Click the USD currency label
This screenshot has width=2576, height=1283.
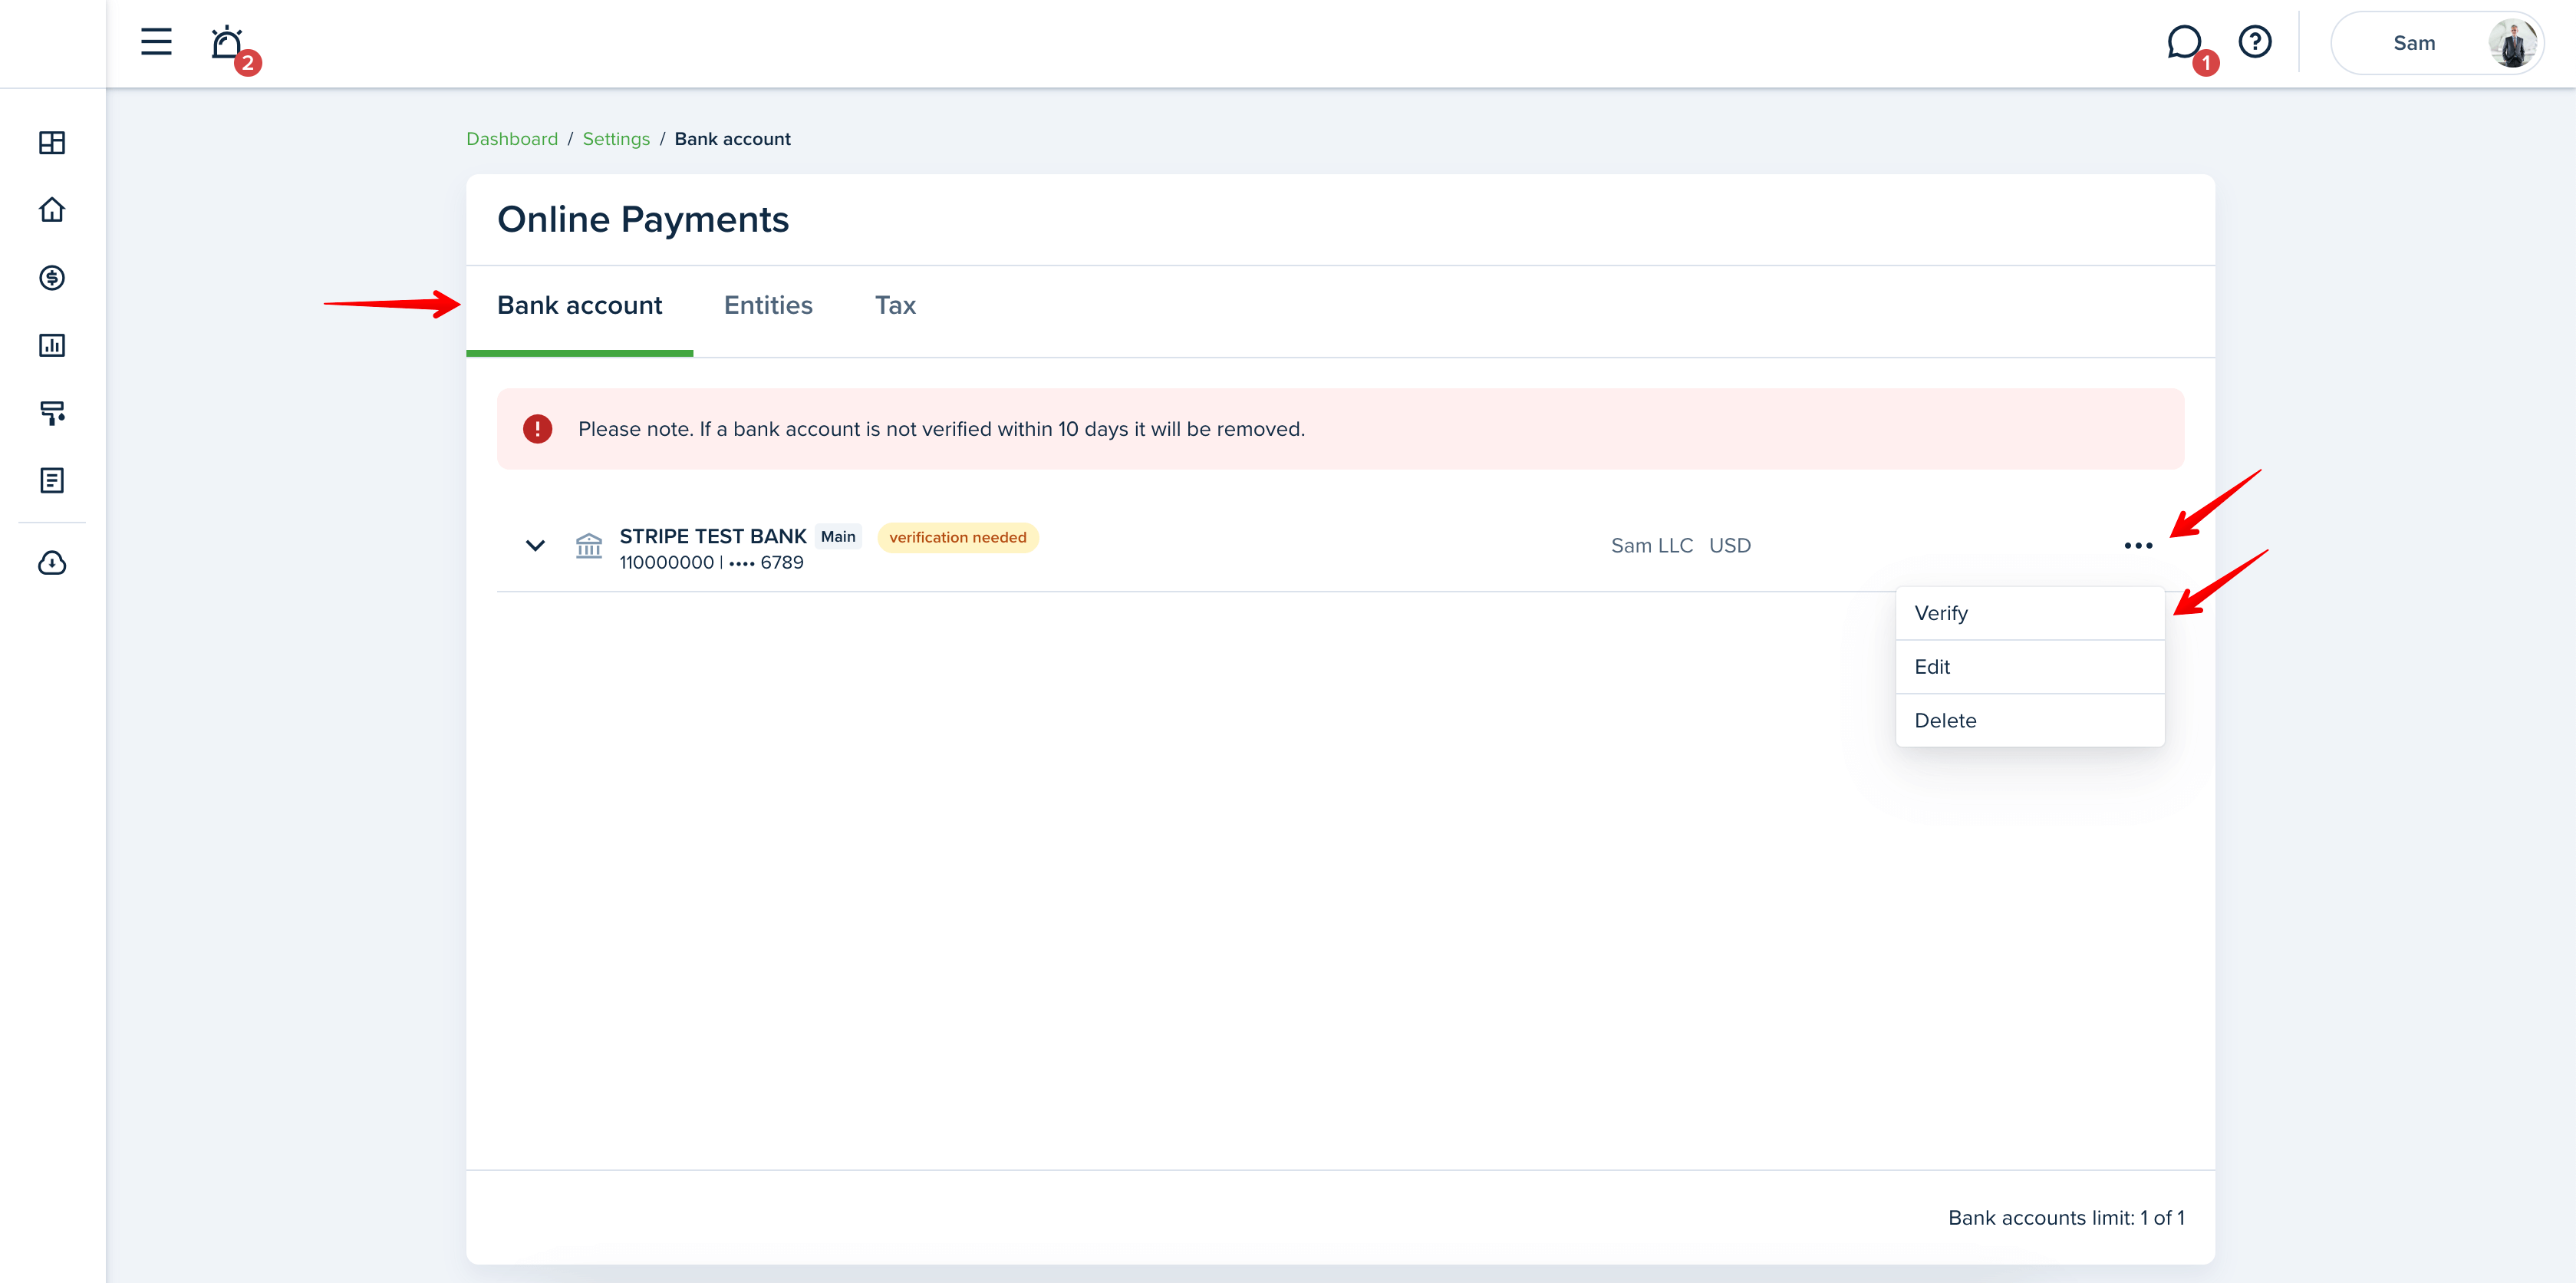coord(1730,546)
